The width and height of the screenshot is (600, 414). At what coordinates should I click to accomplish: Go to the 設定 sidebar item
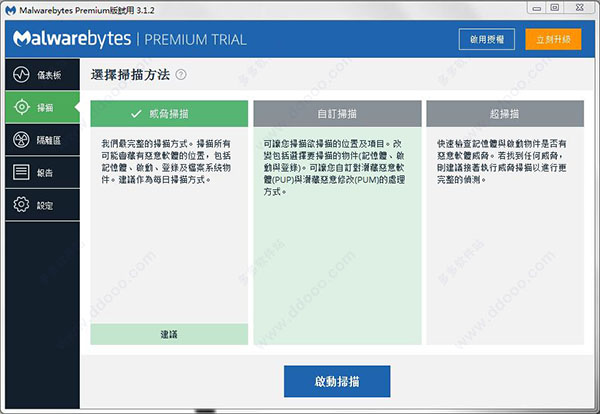tap(42, 205)
